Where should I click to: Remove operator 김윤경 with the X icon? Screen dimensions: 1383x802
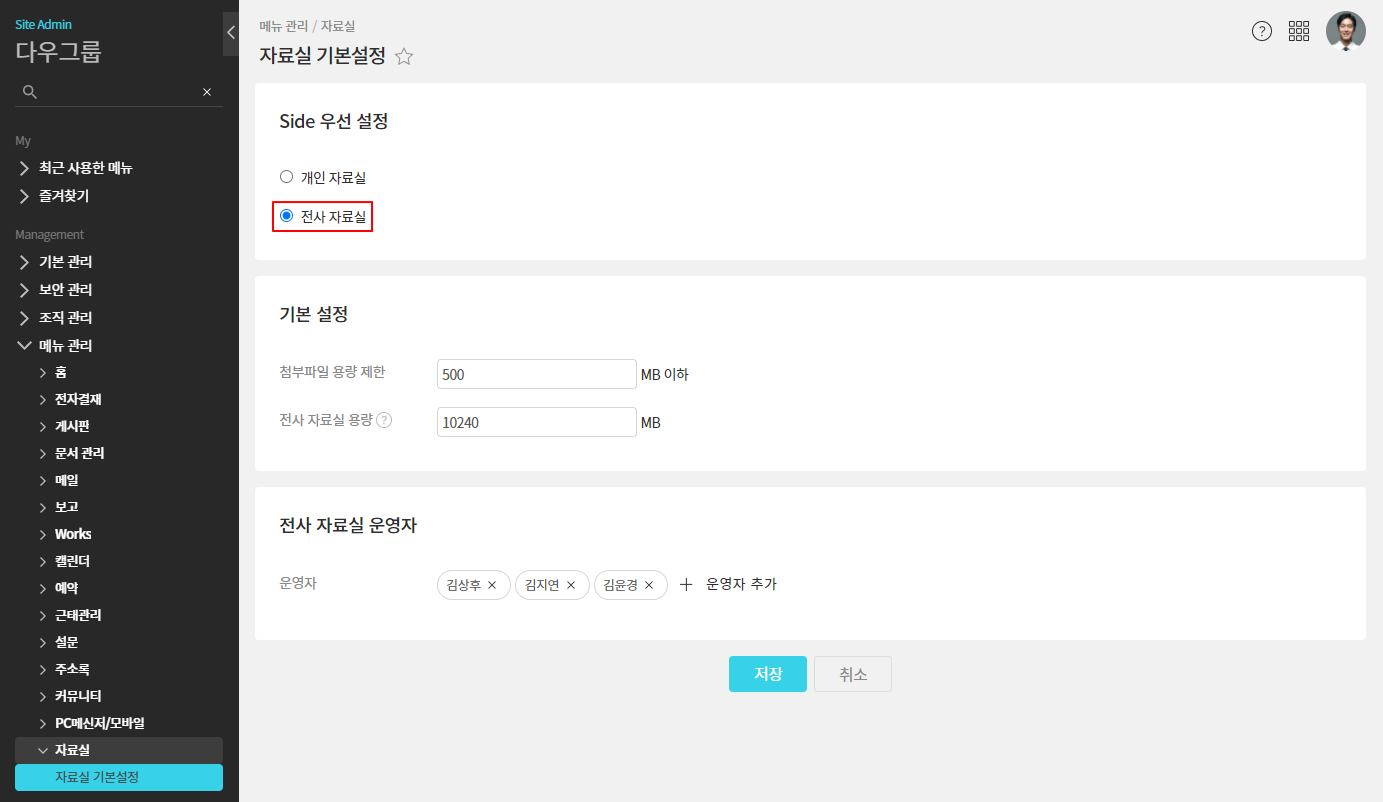(x=649, y=585)
